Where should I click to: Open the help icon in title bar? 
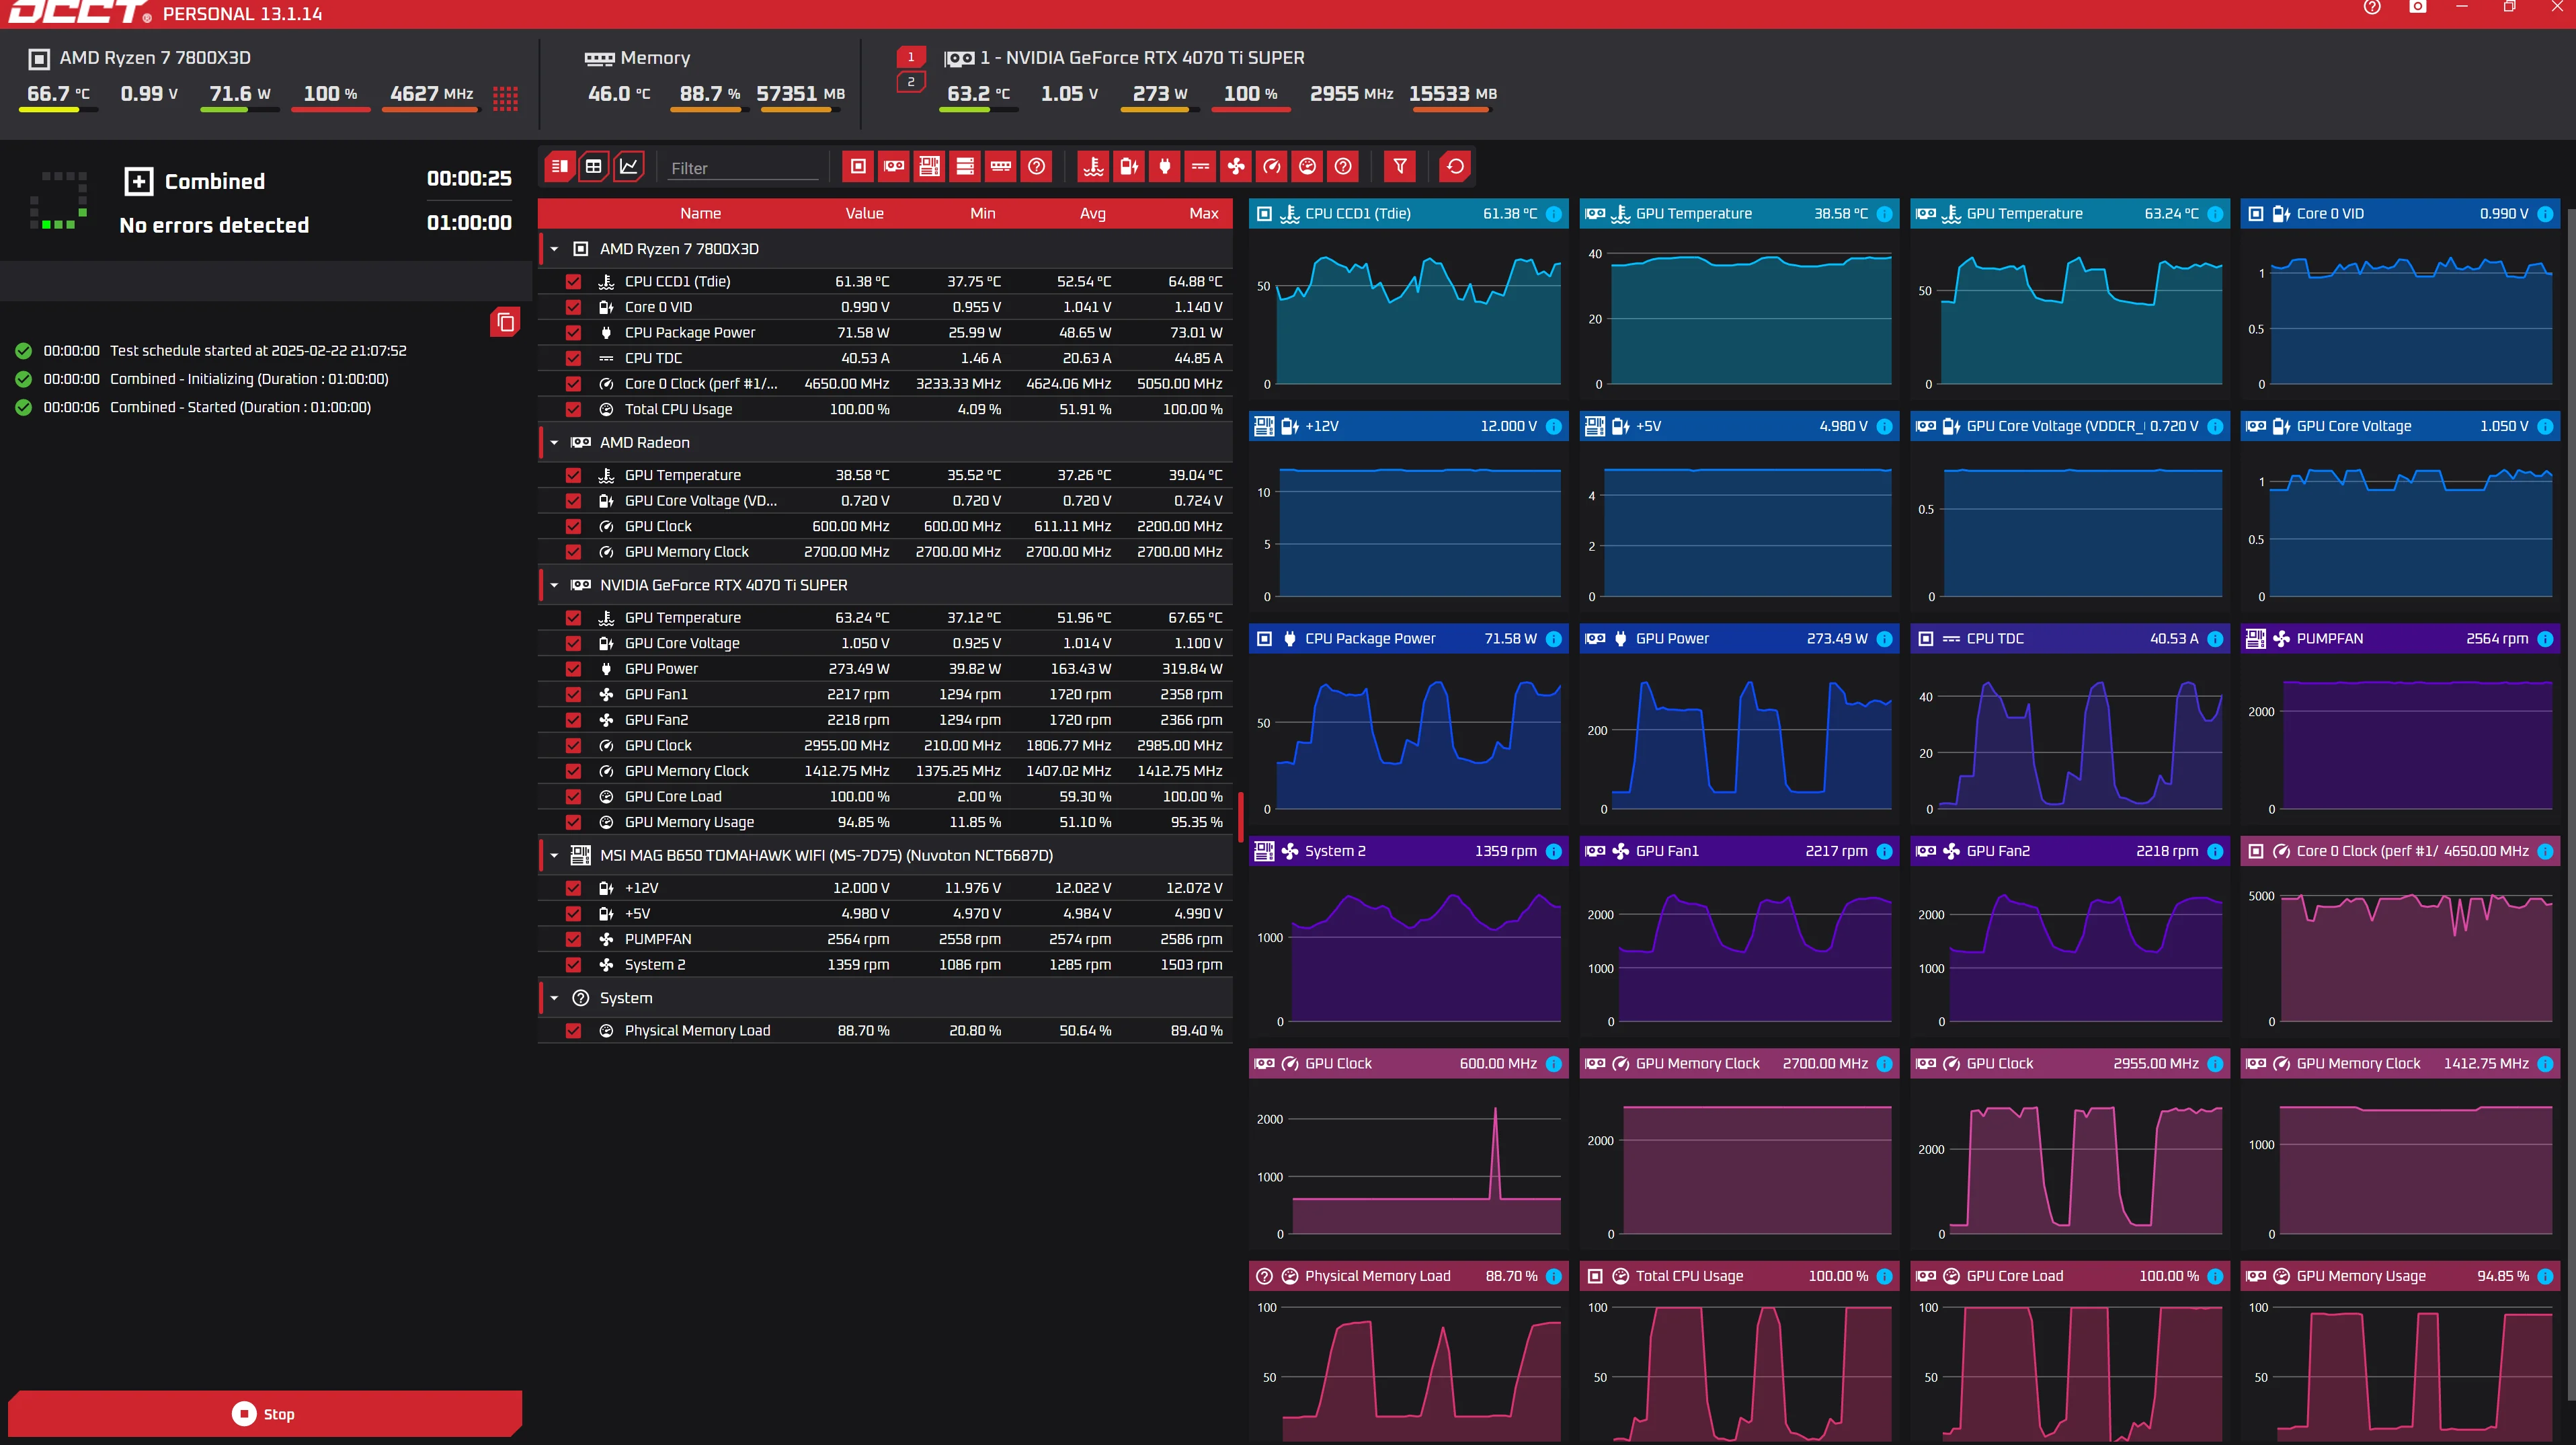(x=2372, y=8)
